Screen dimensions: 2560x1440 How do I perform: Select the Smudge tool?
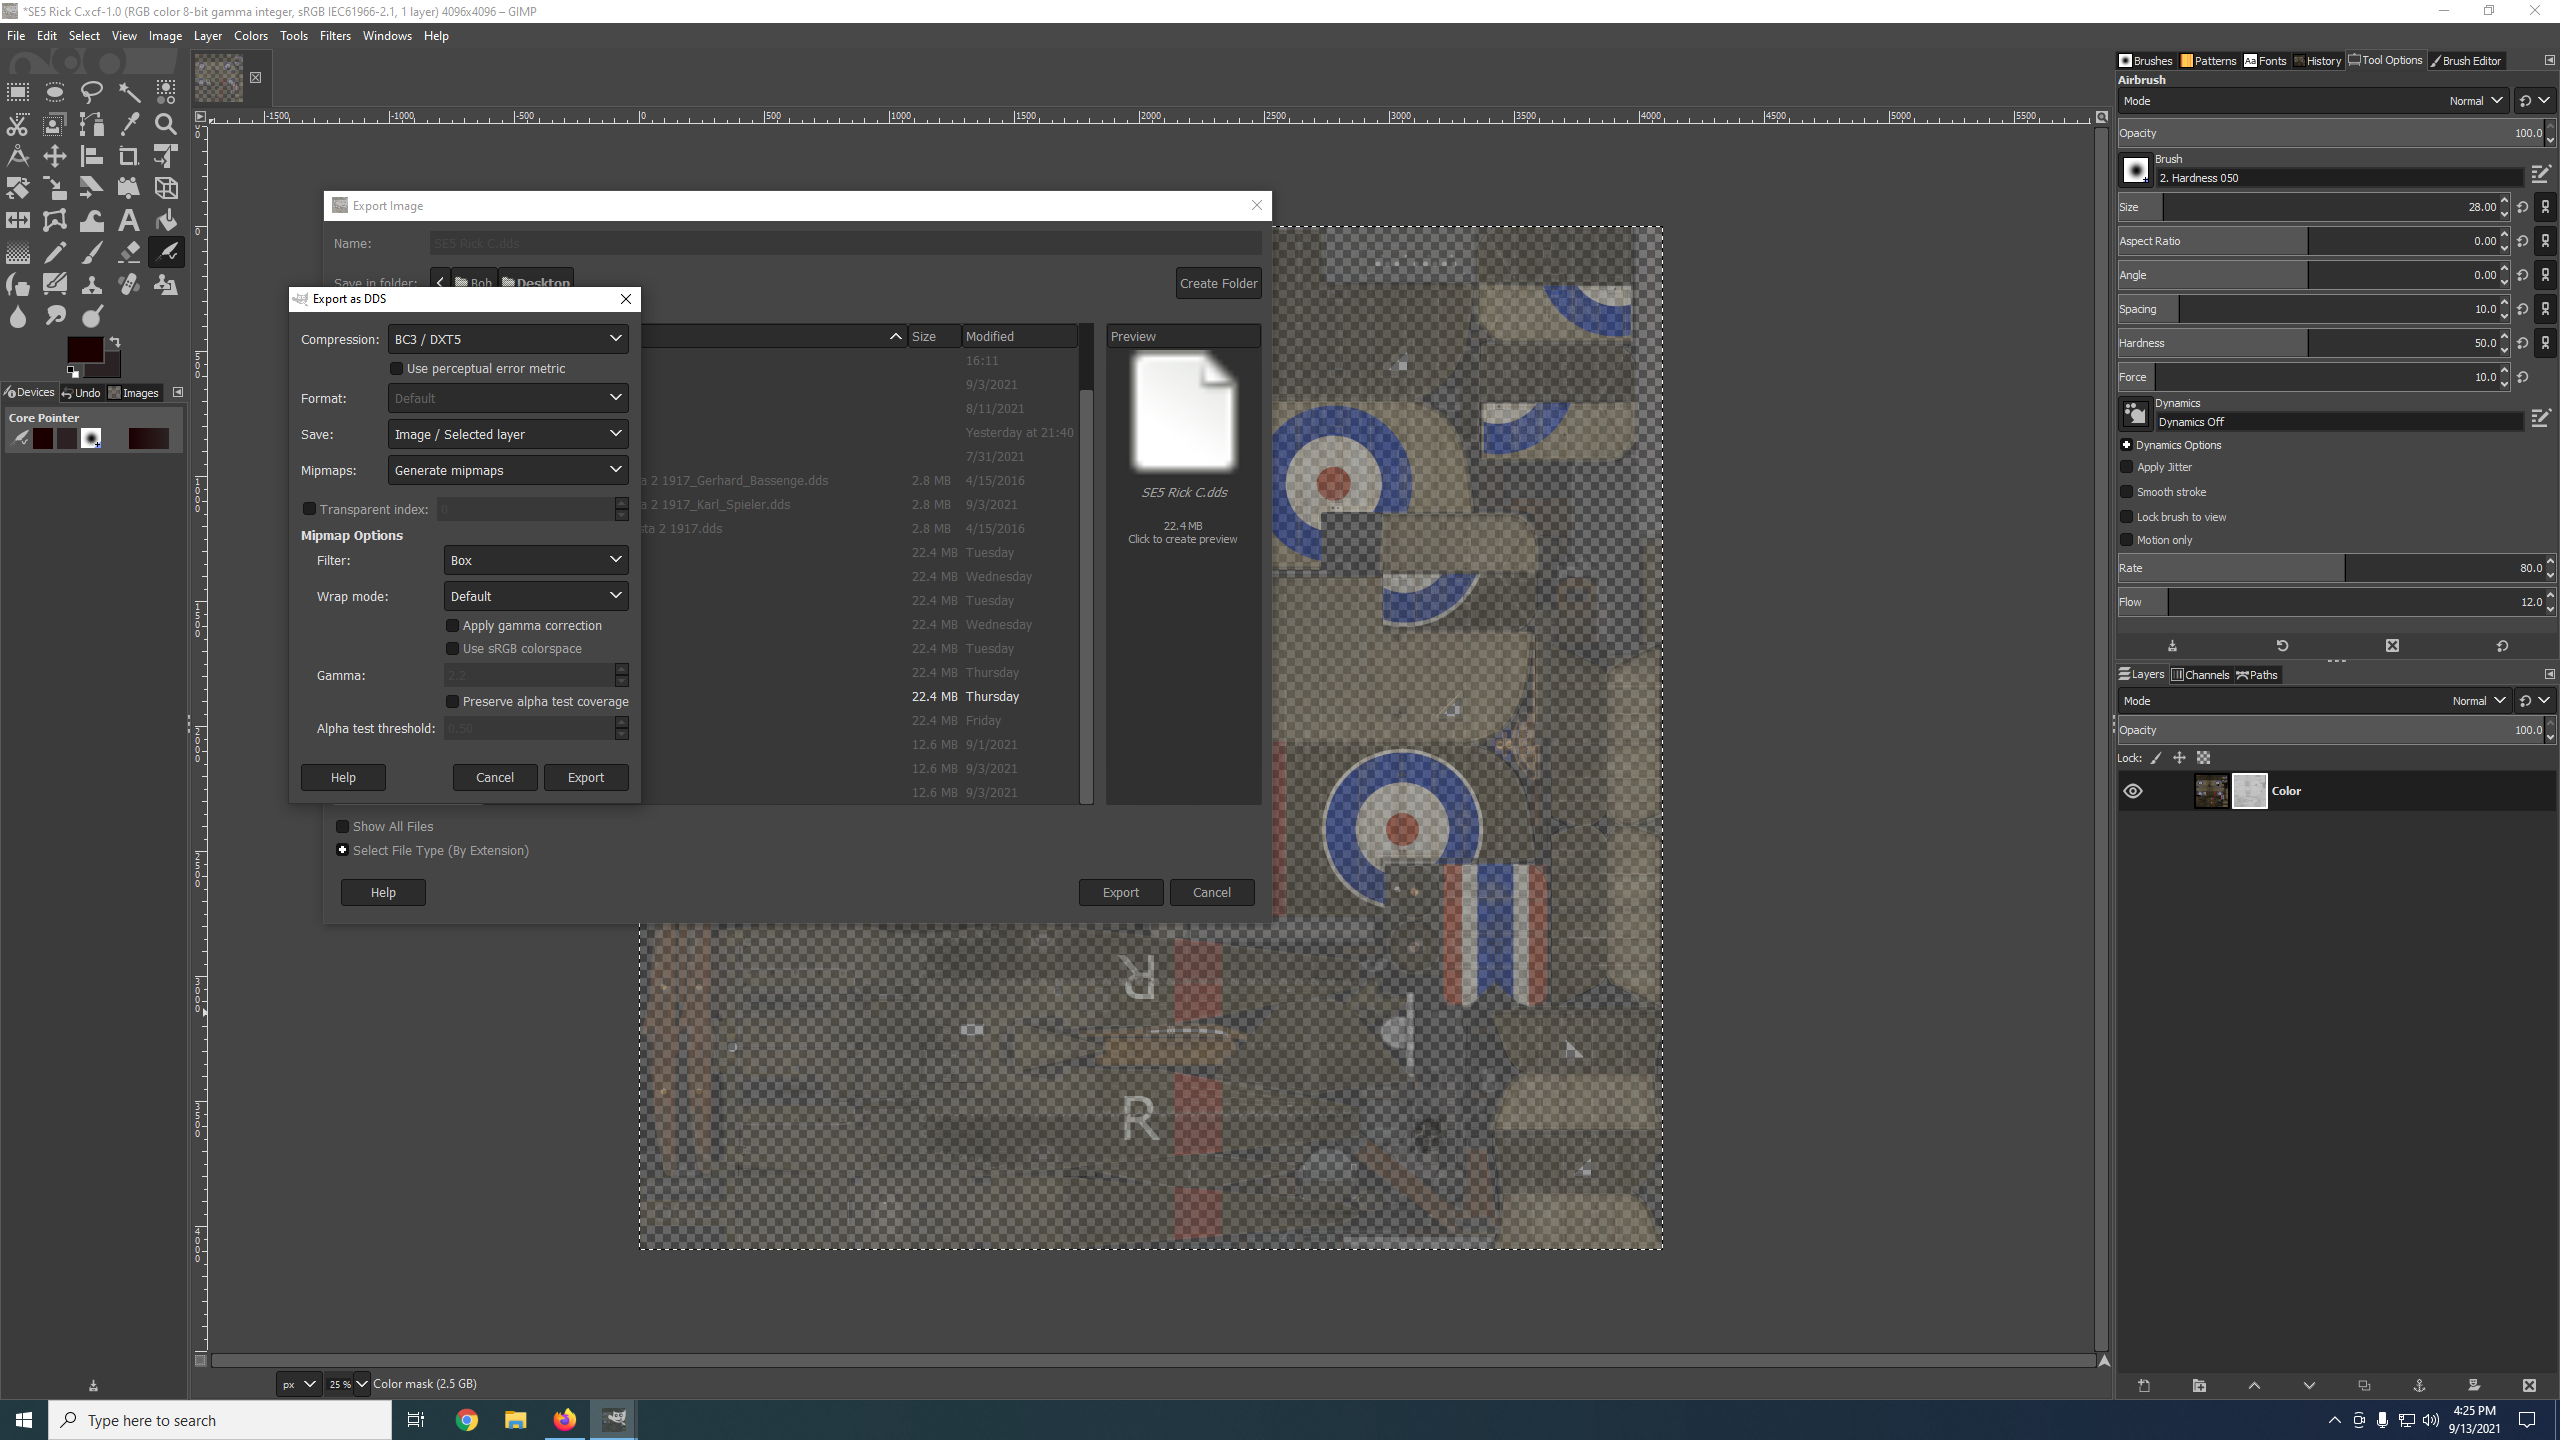55,316
